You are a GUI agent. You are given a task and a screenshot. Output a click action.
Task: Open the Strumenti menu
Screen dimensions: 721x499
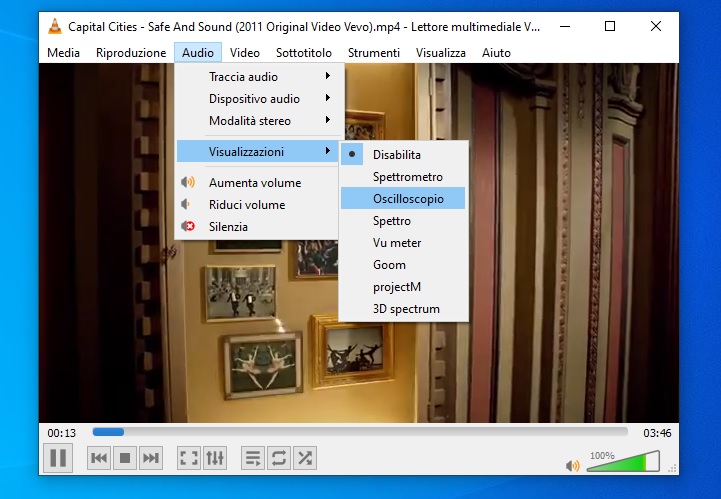pyautogui.click(x=374, y=53)
